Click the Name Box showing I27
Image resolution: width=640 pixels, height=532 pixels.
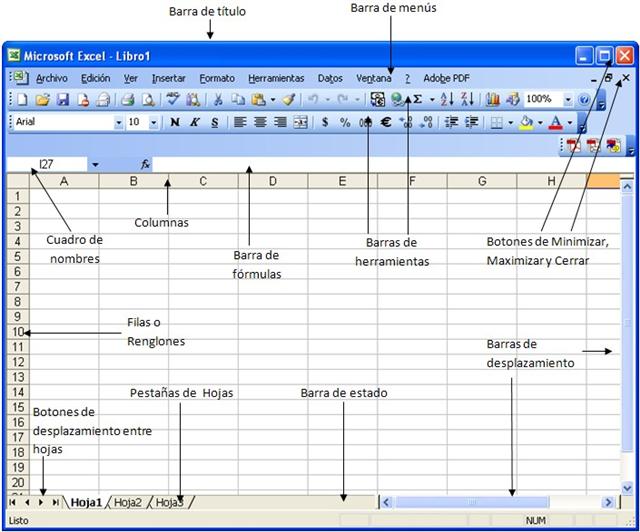(47, 165)
